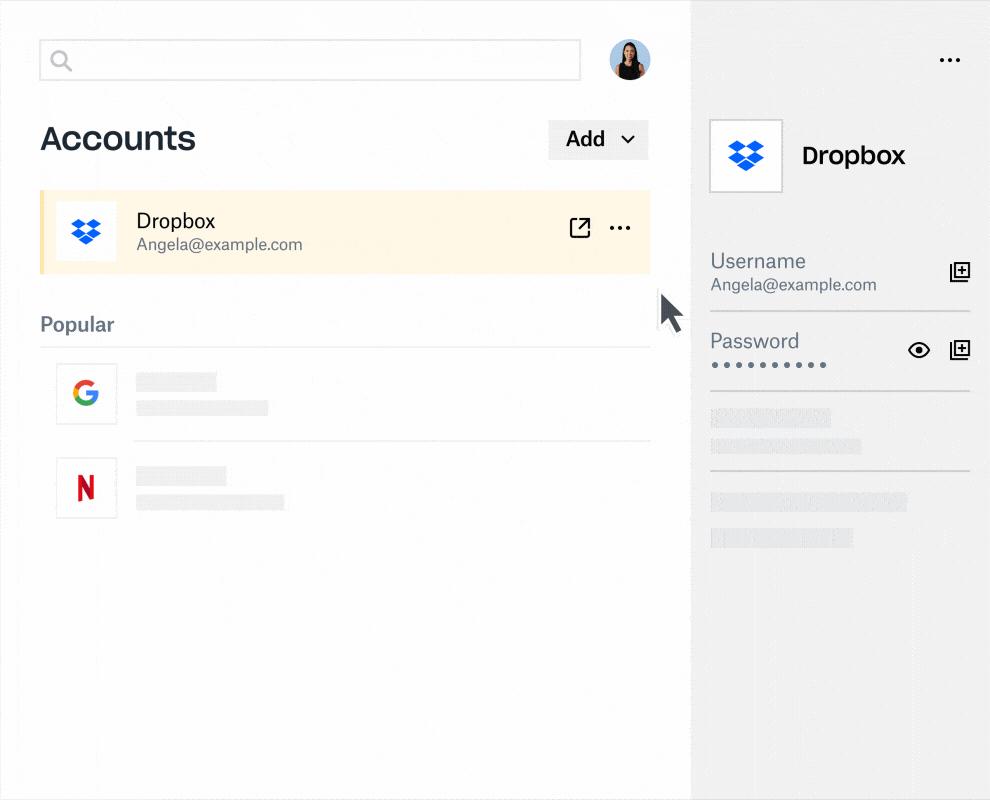The height and width of the screenshot is (800, 990).
Task: Copy the Username with the copy icon
Action: [x=960, y=272]
